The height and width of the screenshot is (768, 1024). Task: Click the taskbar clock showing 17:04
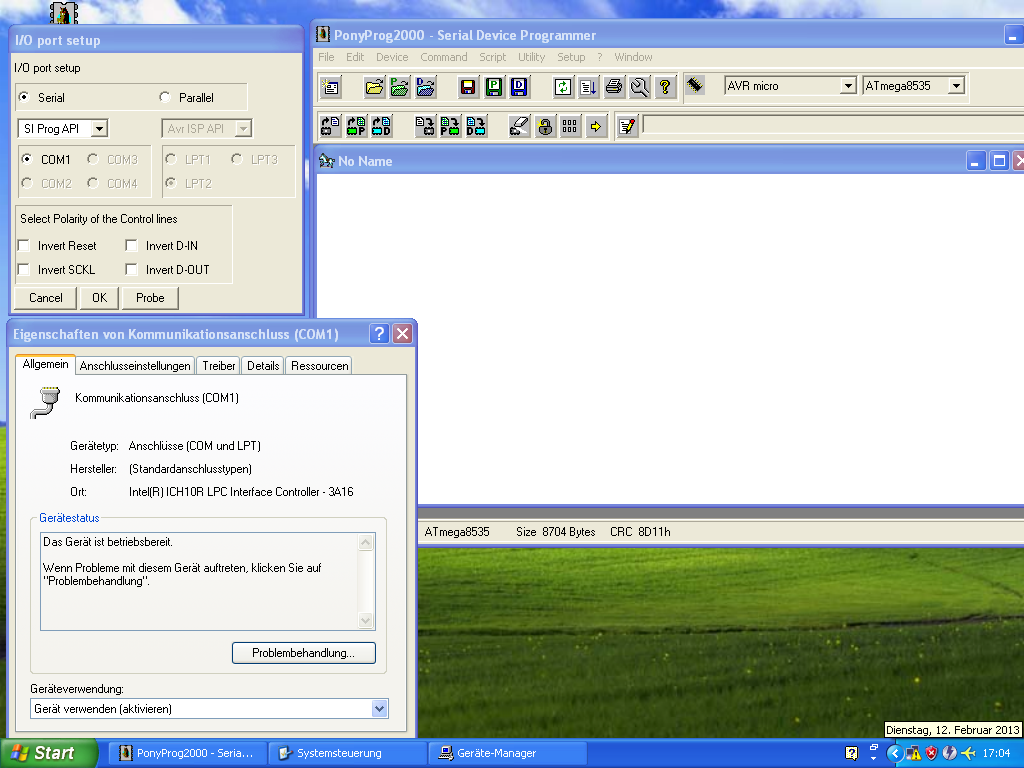[996, 754]
